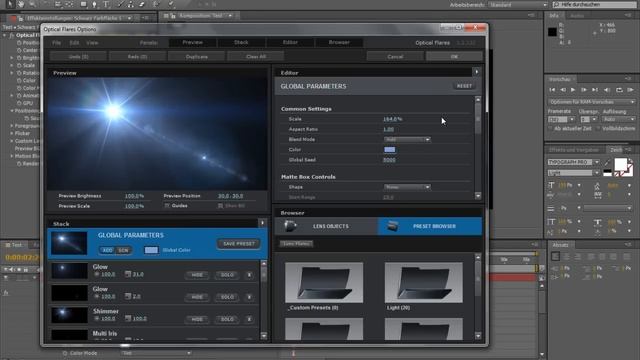
Task: Delete the first Glow element with X
Action: (x=249, y=275)
